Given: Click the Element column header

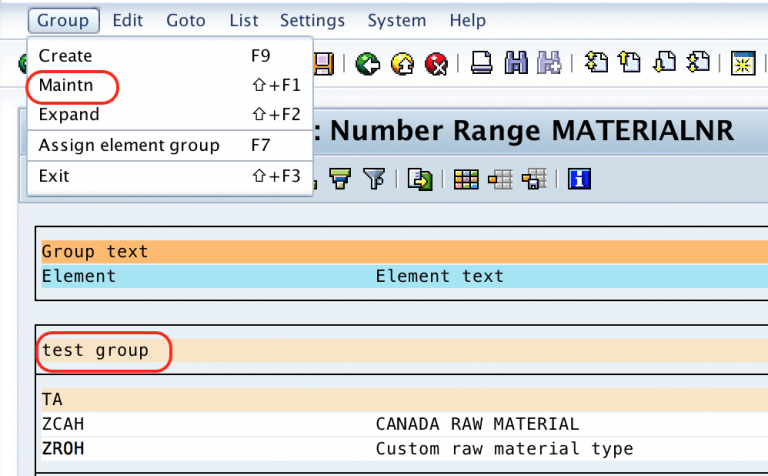Looking at the screenshot, I should click(78, 276).
